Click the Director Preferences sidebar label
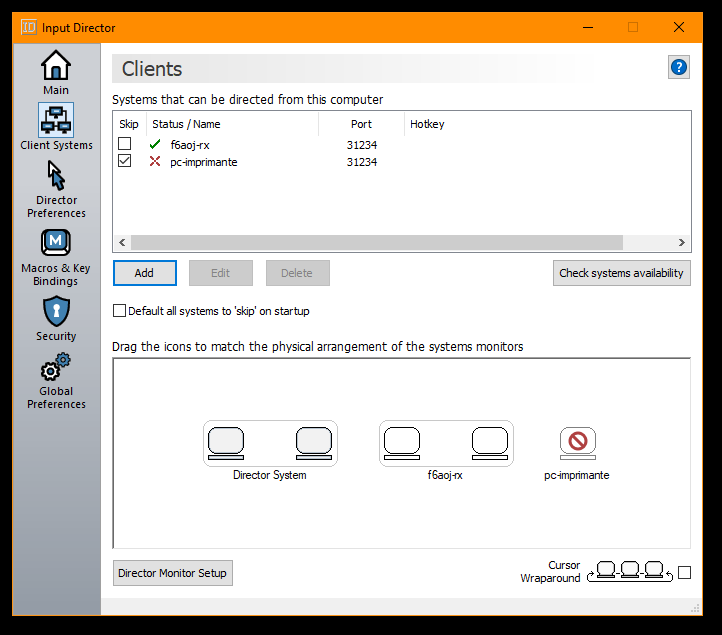The height and width of the screenshot is (635, 722). 56,206
